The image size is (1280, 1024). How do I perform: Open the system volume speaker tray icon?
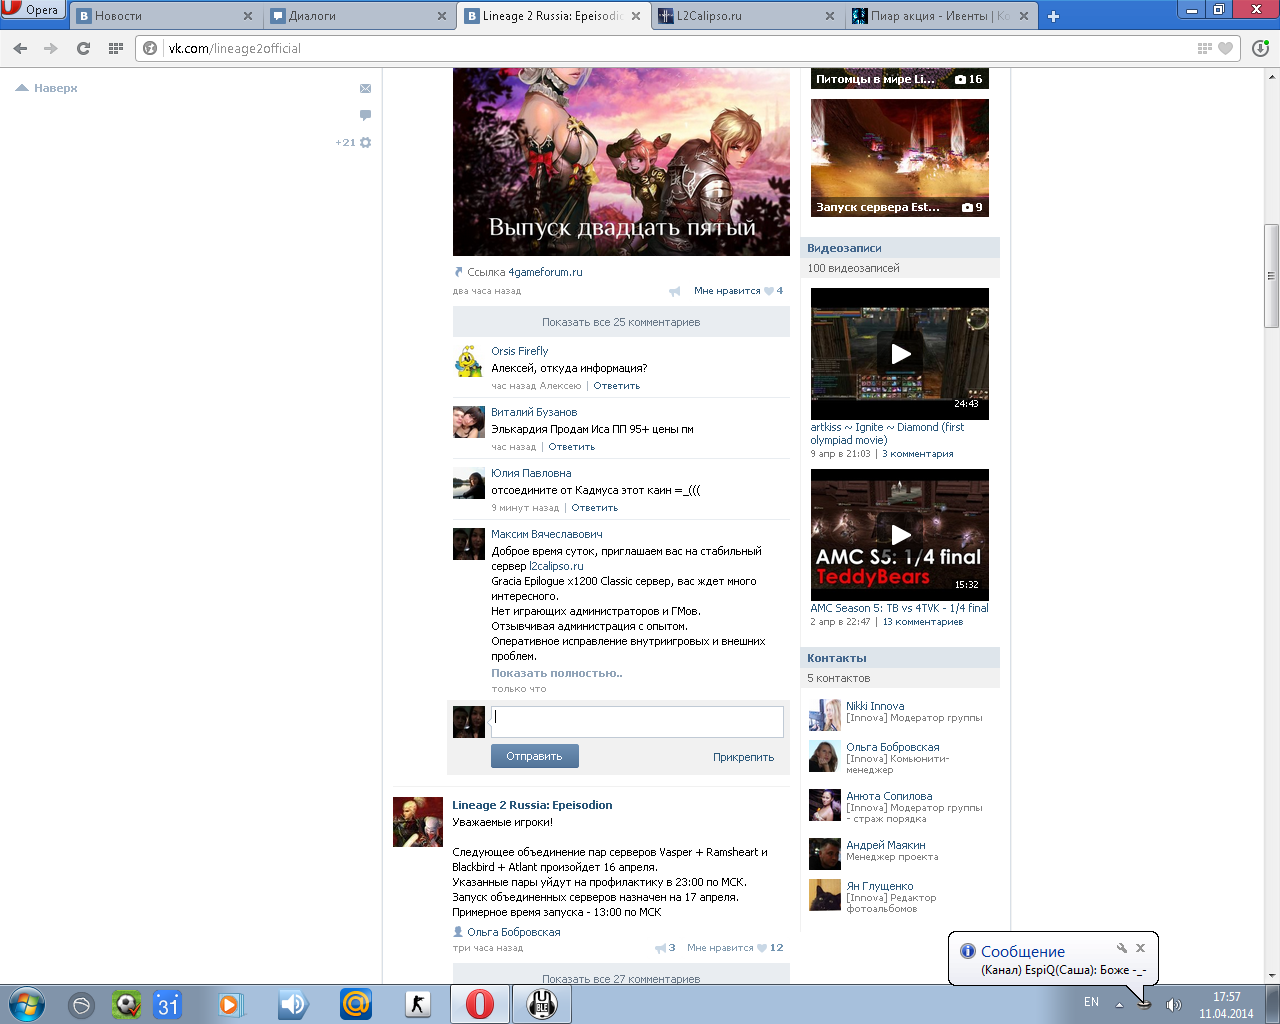1174,1004
